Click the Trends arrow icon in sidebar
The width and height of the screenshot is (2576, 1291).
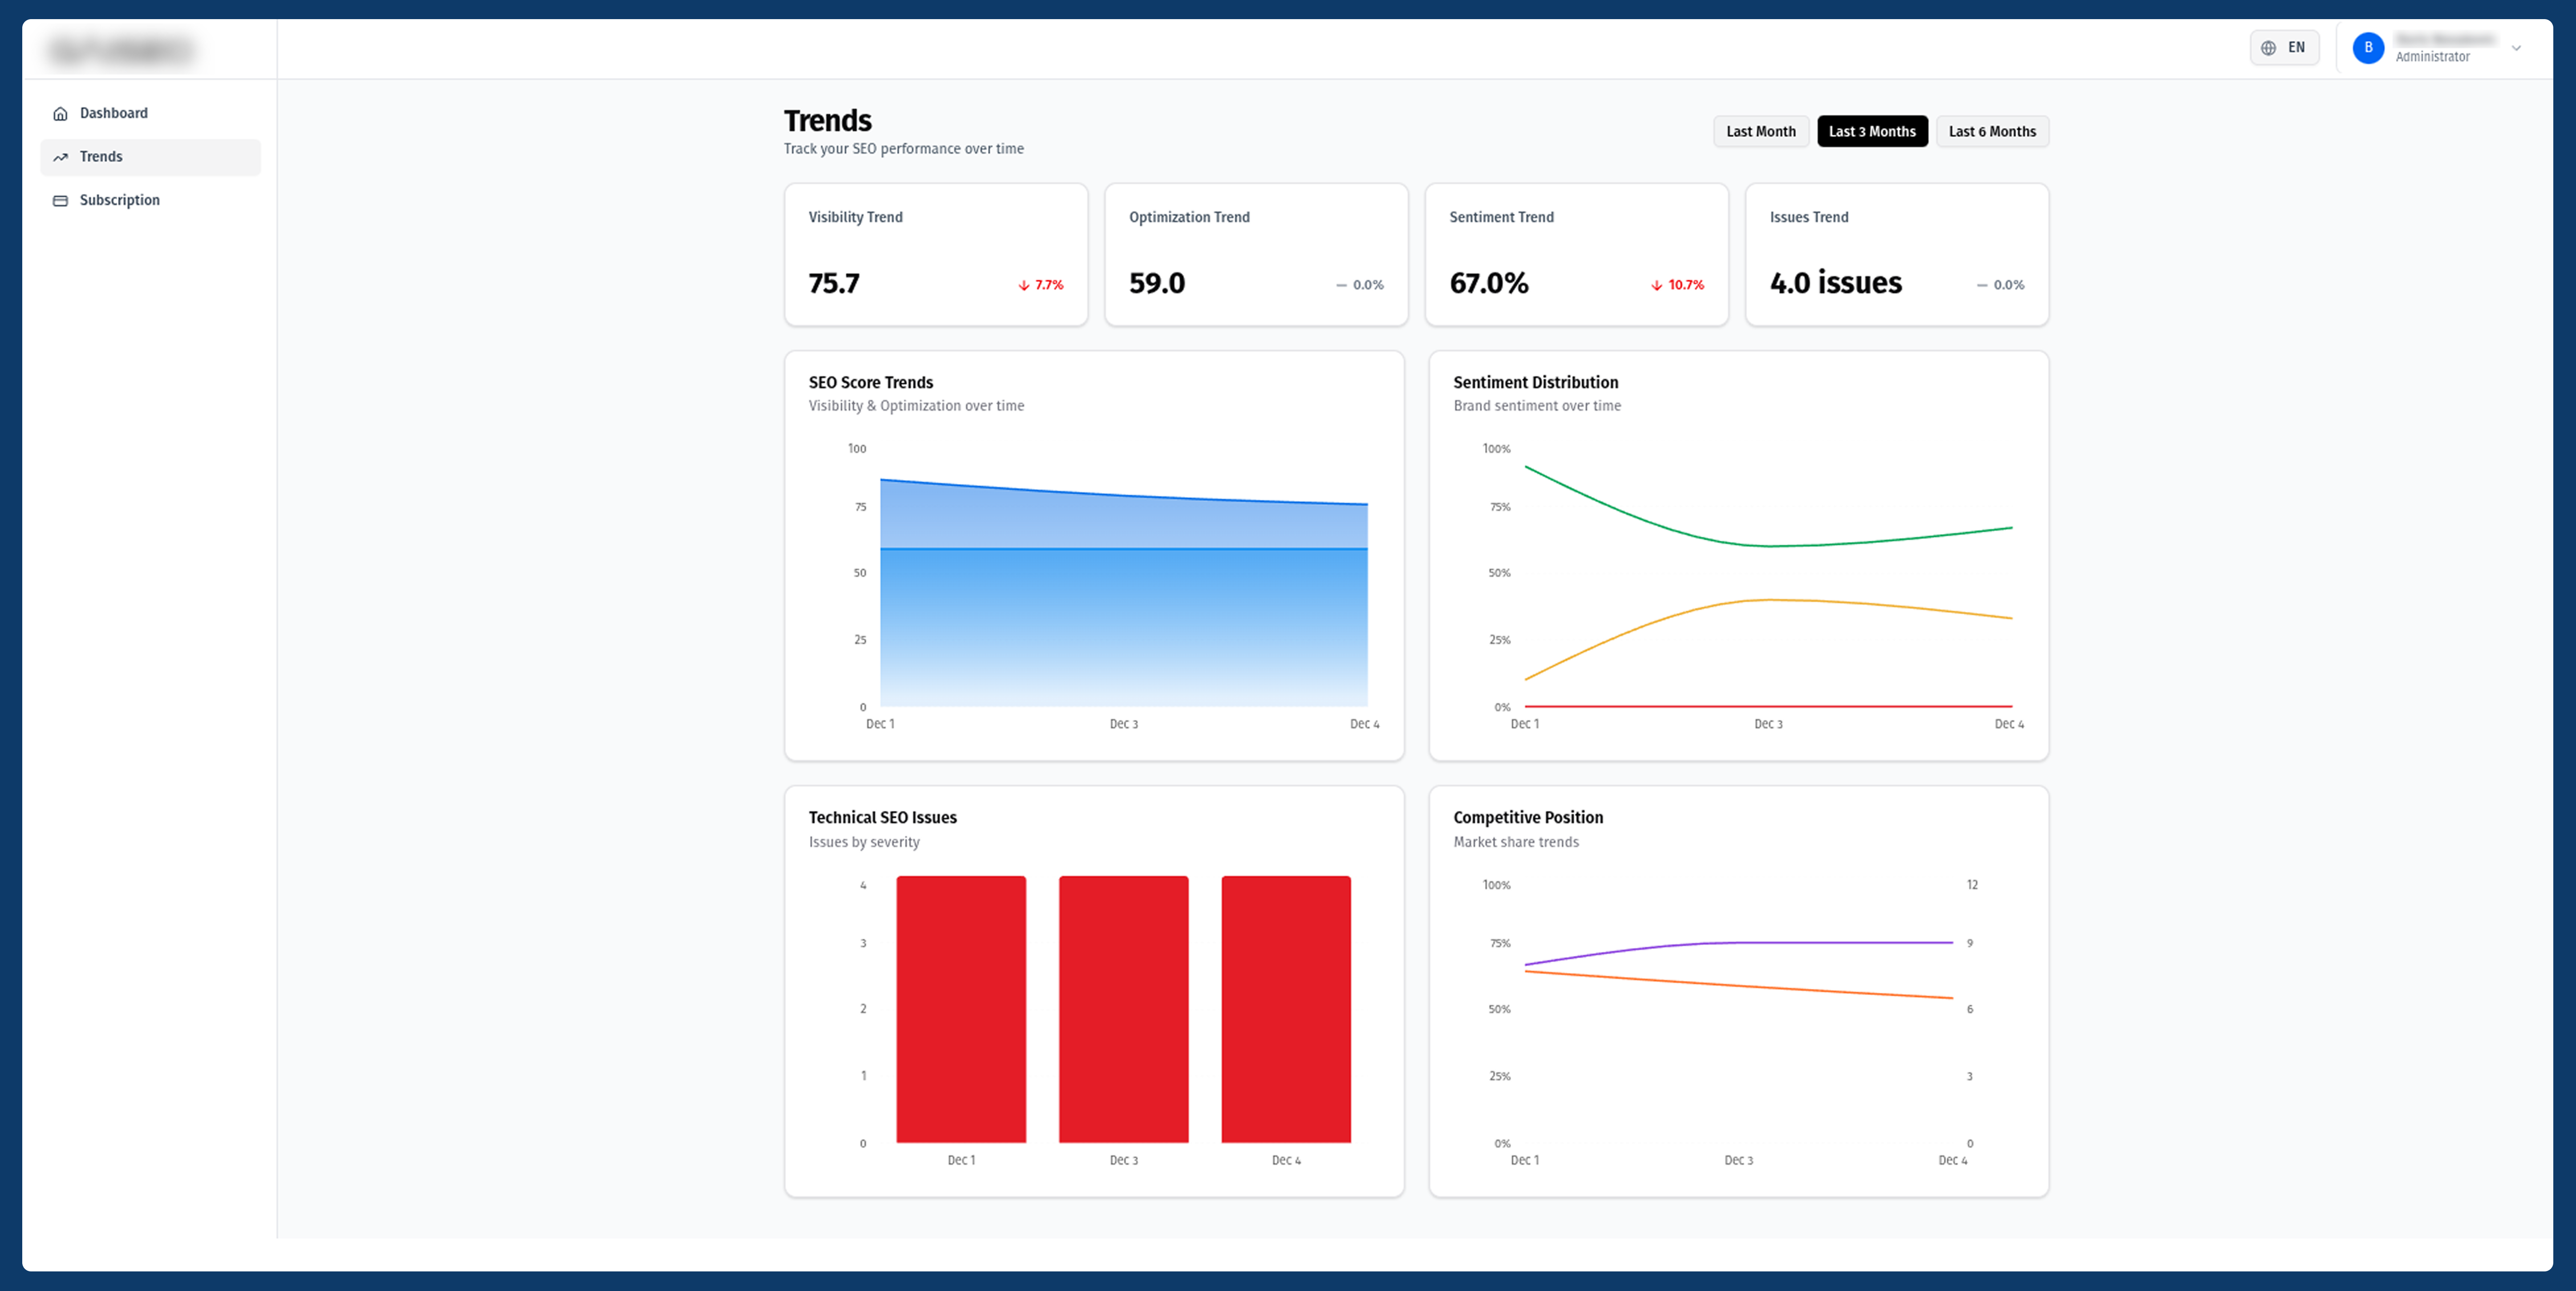pyautogui.click(x=60, y=157)
